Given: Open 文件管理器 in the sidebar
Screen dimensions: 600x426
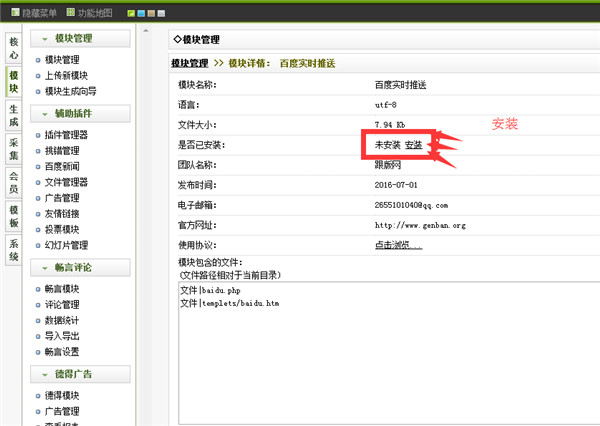Looking at the screenshot, I should click(x=66, y=182).
